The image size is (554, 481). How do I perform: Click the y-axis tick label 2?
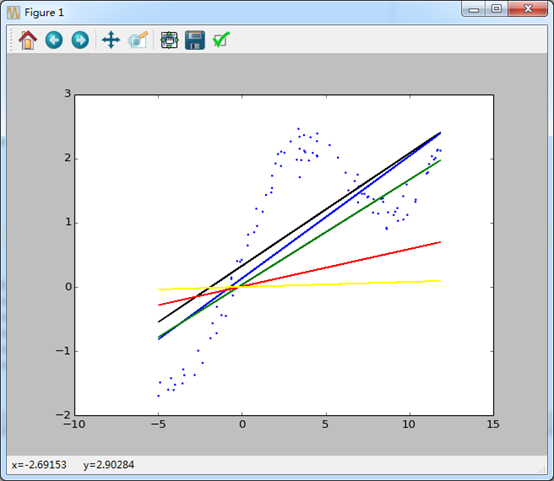click(67, 158)
